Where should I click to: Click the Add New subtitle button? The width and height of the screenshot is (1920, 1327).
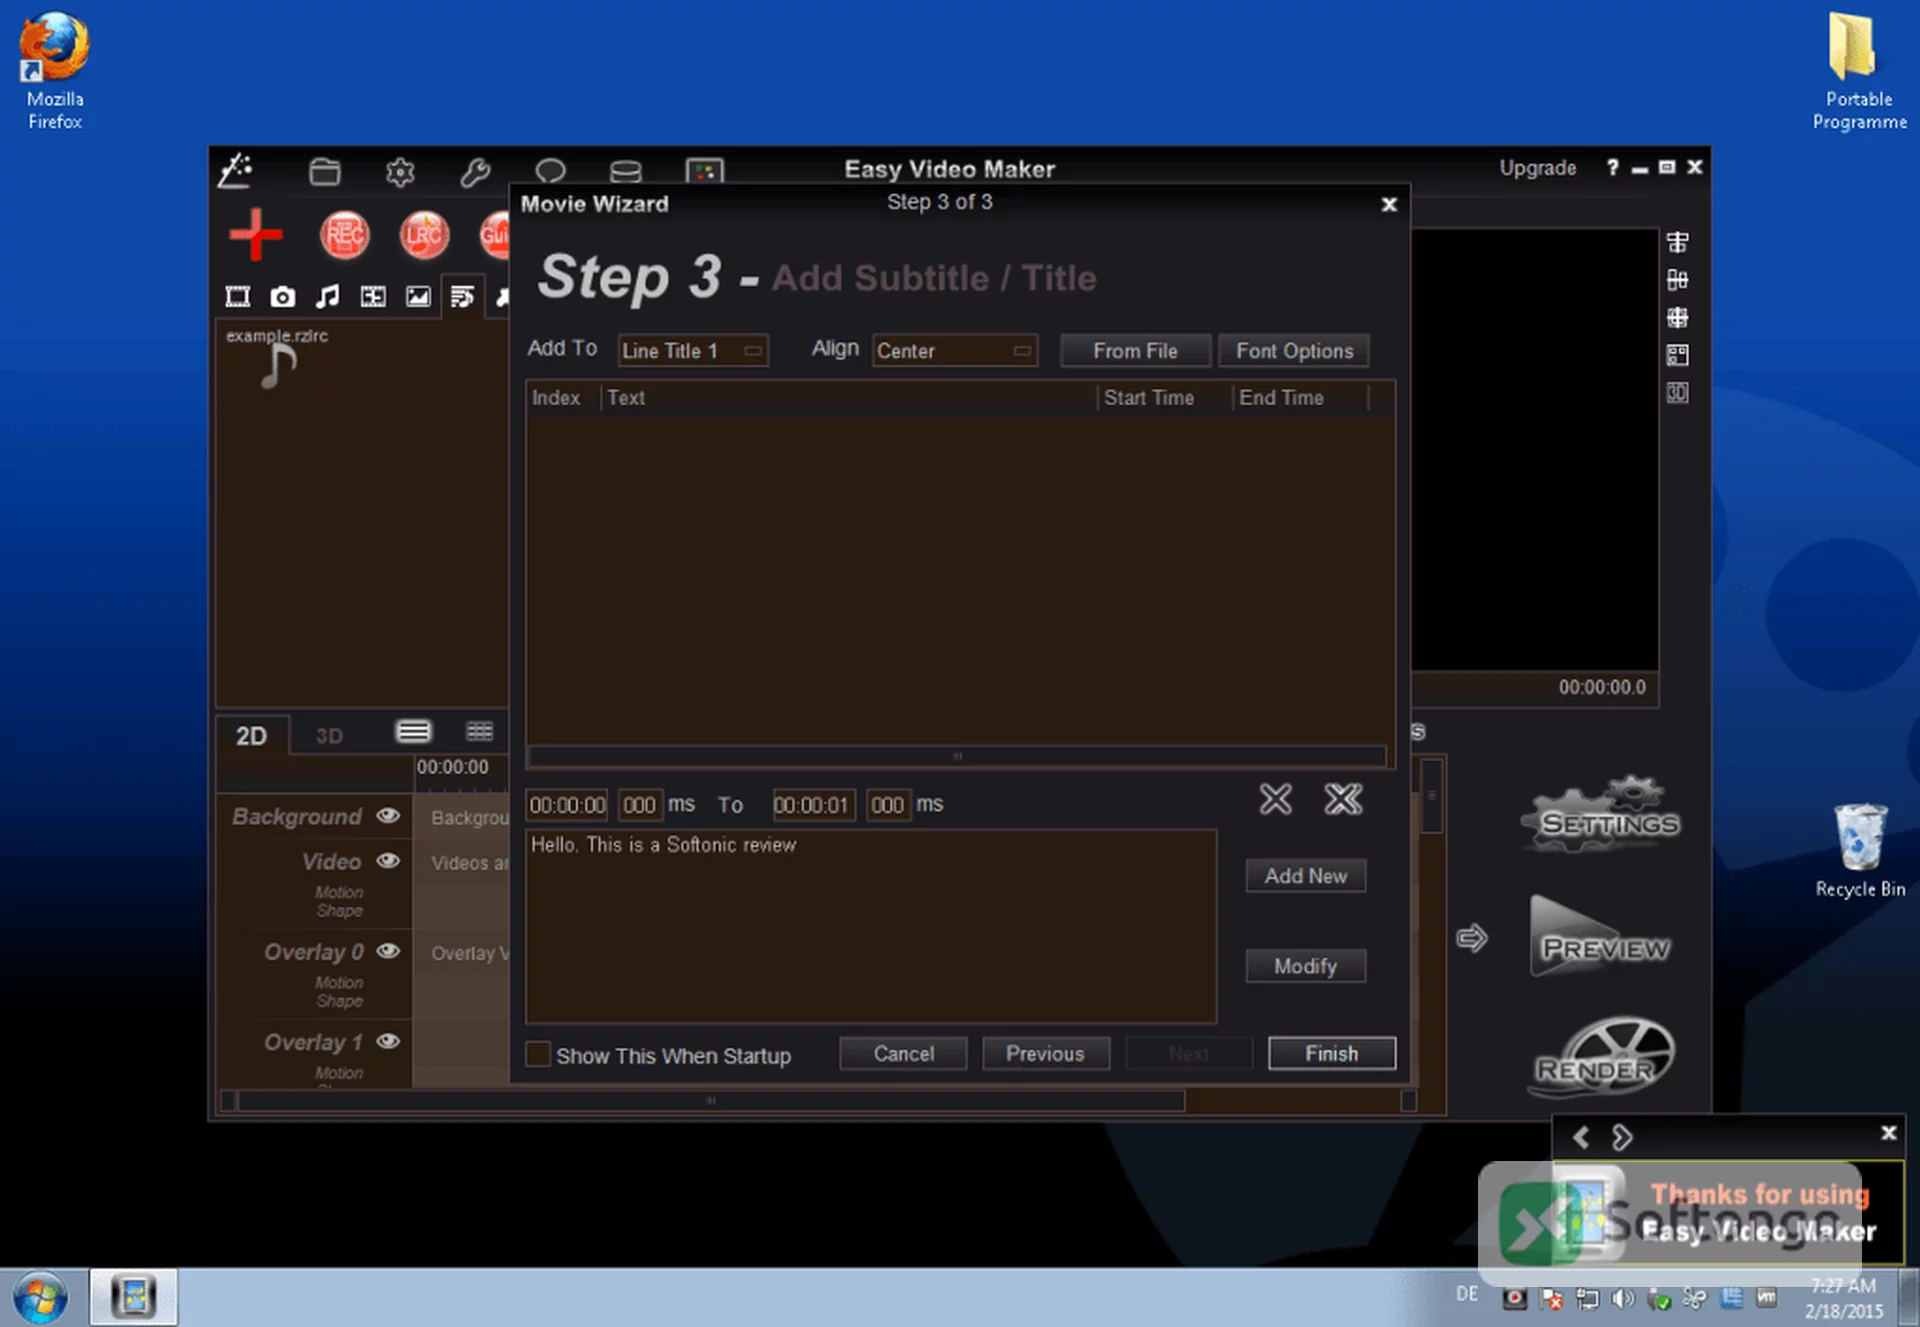coord(1305,876)
